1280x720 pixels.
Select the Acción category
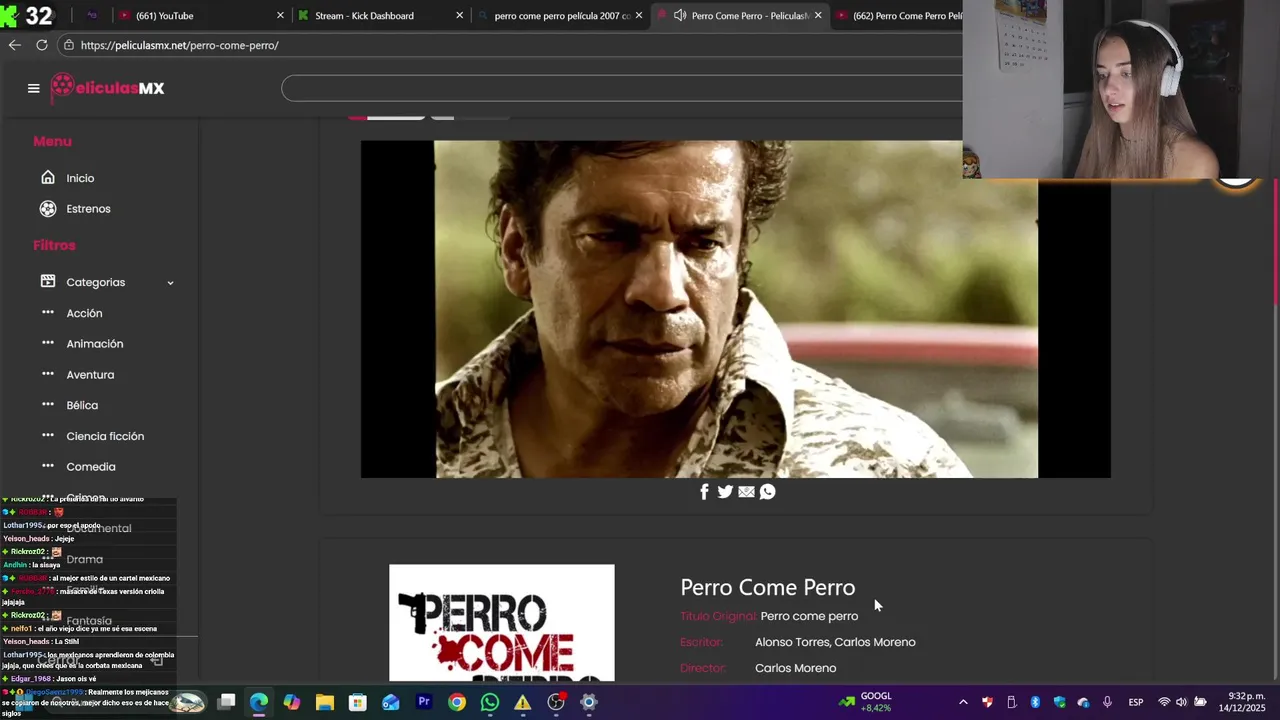[x=84, y=313]
